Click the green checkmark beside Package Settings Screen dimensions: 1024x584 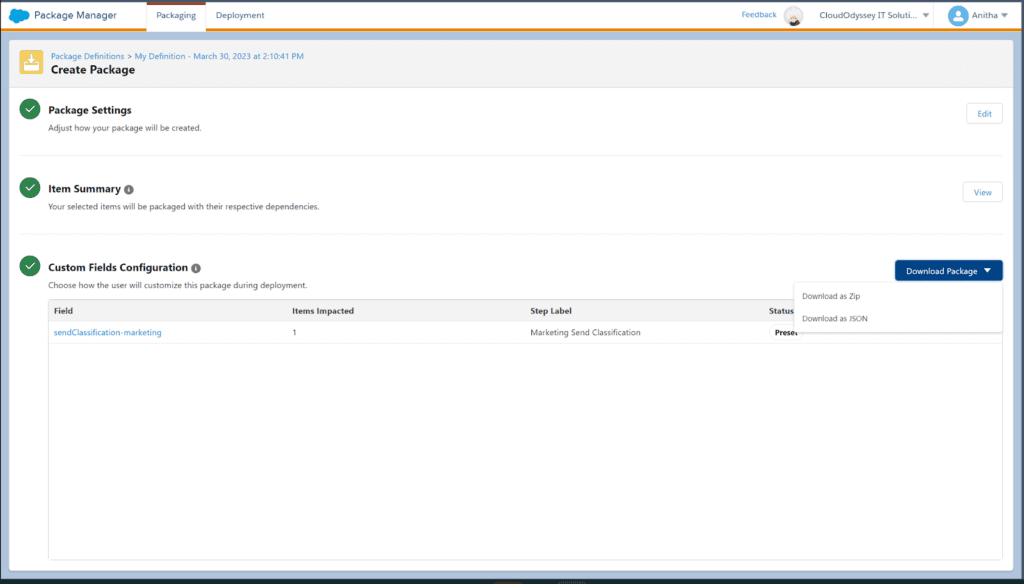[x=30, y=109]
